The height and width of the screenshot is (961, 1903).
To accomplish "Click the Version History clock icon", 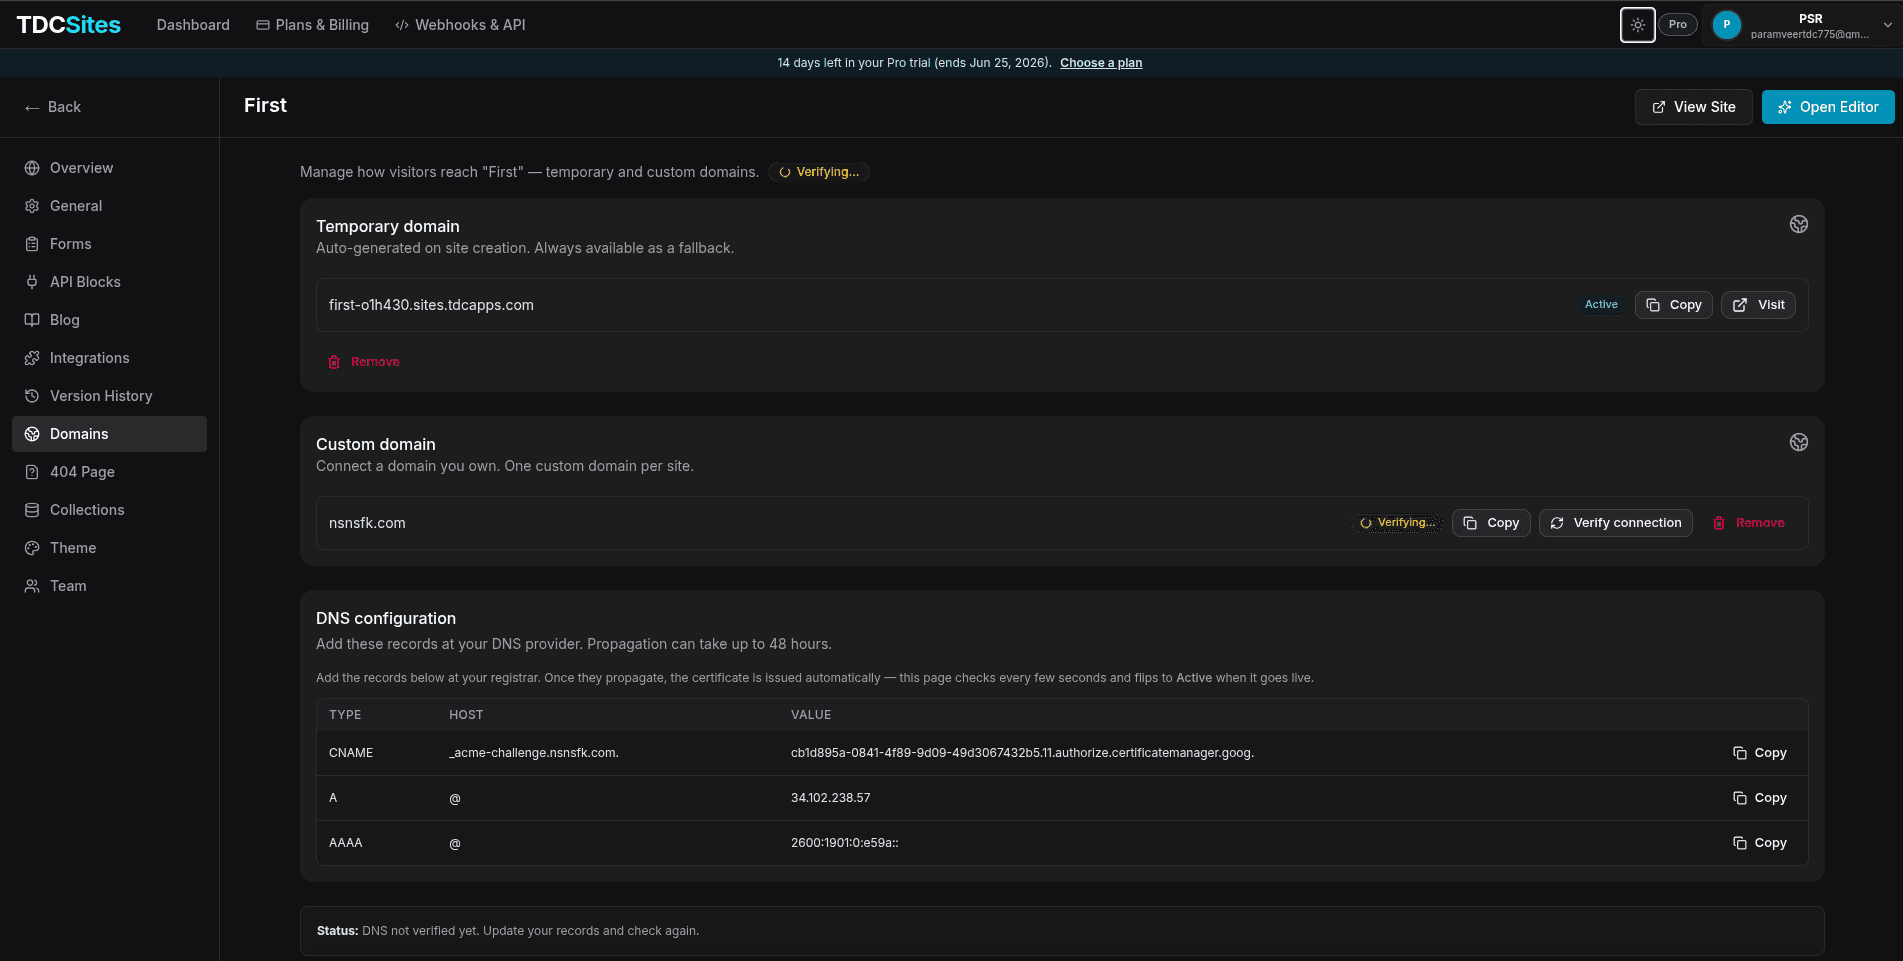I will coord(32,396).
